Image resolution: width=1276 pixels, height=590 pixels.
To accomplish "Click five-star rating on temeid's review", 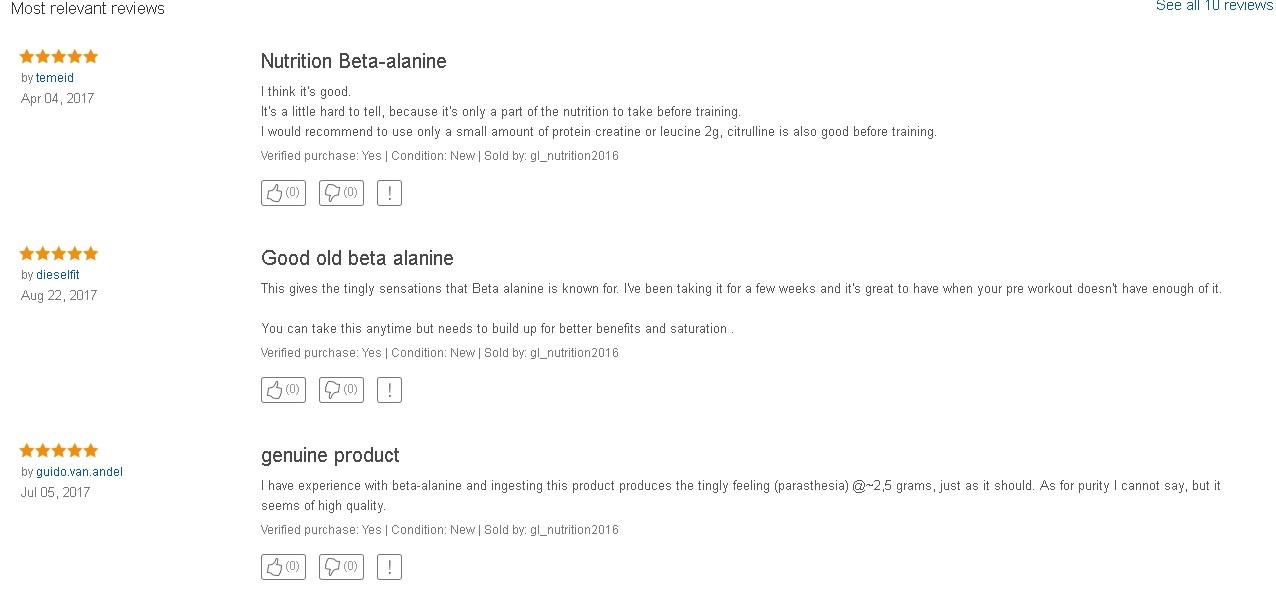I will (59, 57).
